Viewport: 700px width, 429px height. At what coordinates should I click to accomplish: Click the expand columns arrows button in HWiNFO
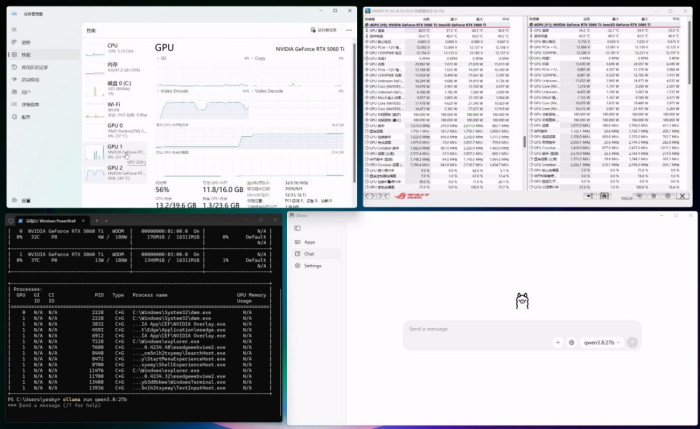point(371,196)
